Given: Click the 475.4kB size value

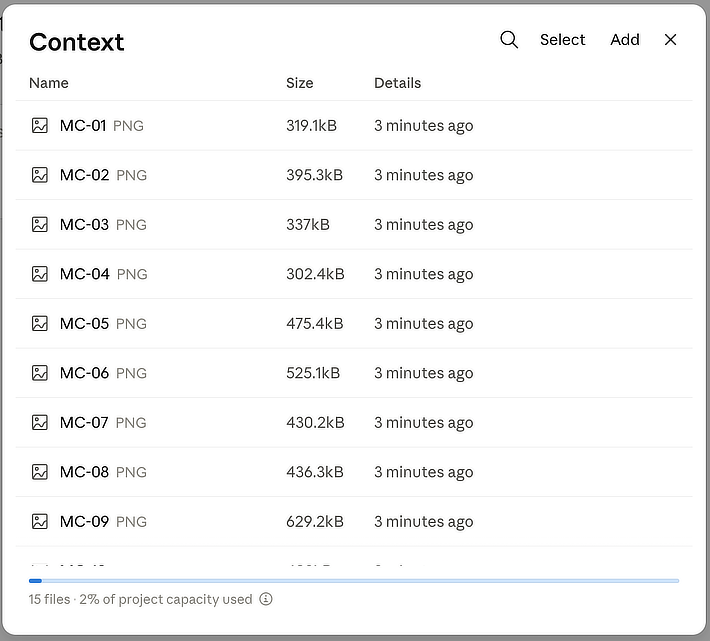Looking at the screenshot, I should pyautogui.click(x=315, y=323).
